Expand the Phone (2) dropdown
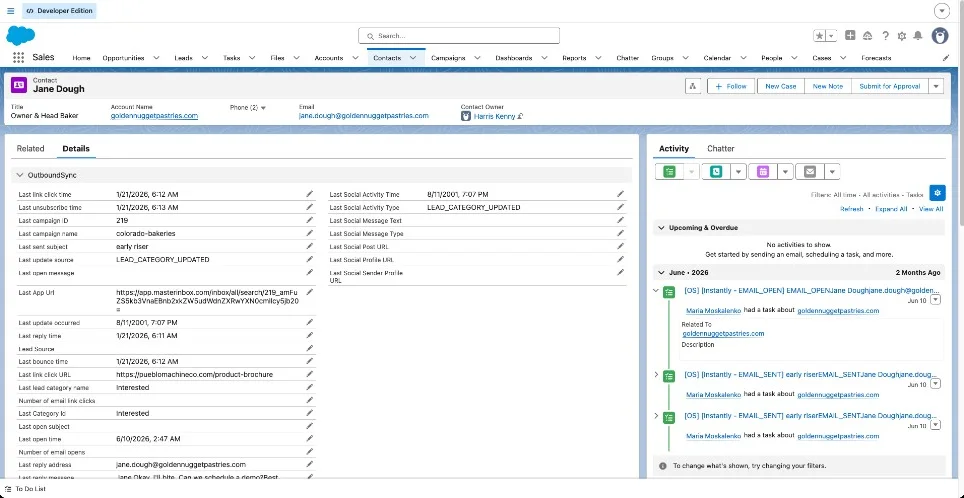The height and width of the screenshot is (498, 964). point(248,108)
